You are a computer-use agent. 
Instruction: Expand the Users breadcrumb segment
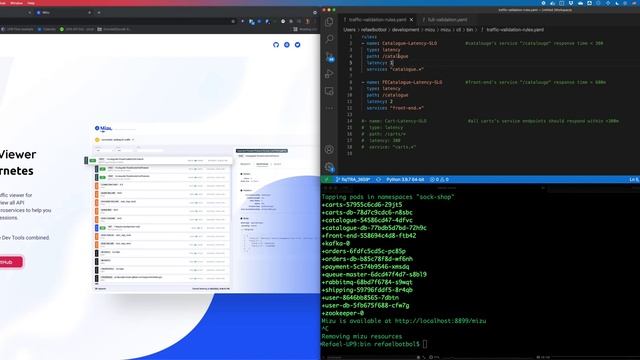(x=349, y=30)
